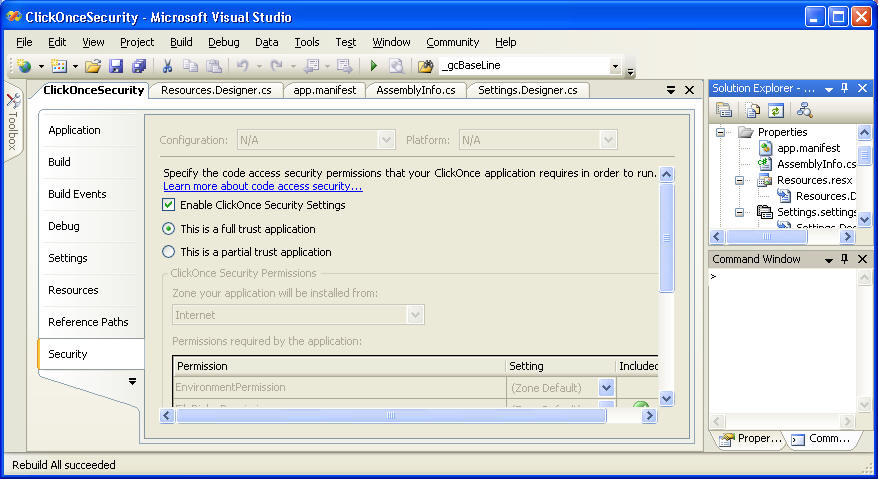878x479 pixels.
Task: Click the Navigate Backward icon
Action: [311, 66]
